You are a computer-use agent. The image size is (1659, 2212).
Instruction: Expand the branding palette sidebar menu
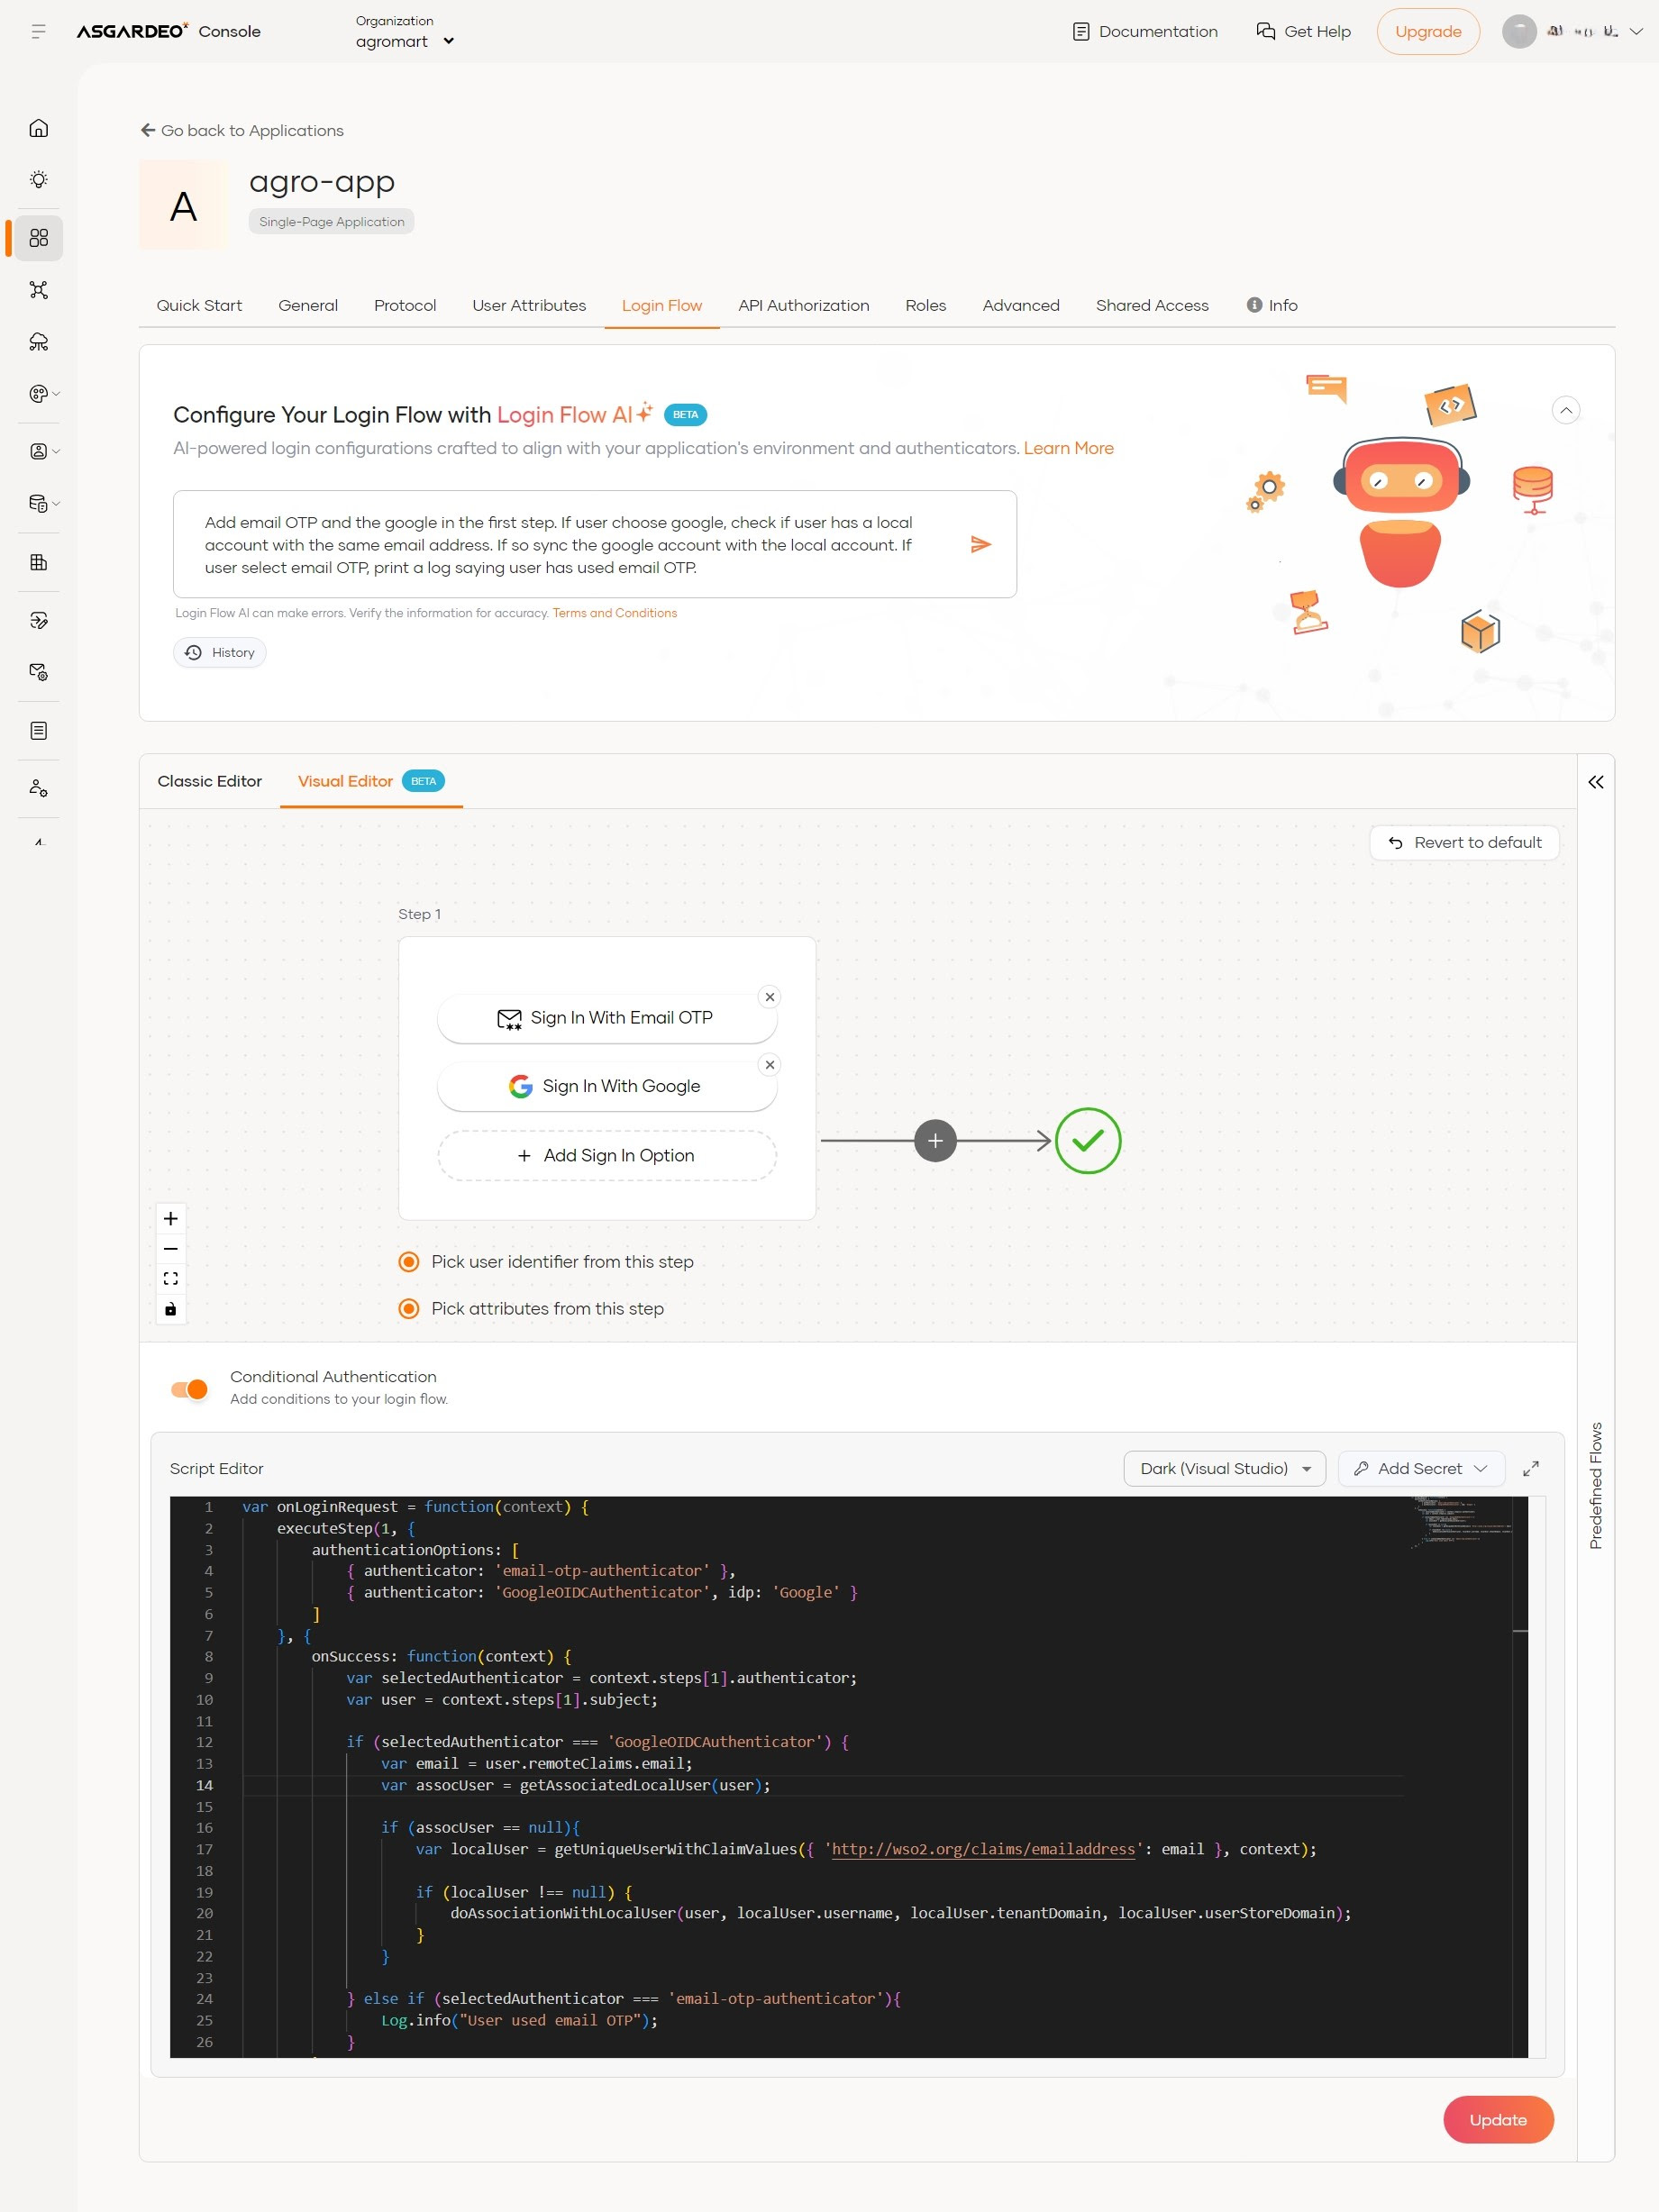point(44,394)
